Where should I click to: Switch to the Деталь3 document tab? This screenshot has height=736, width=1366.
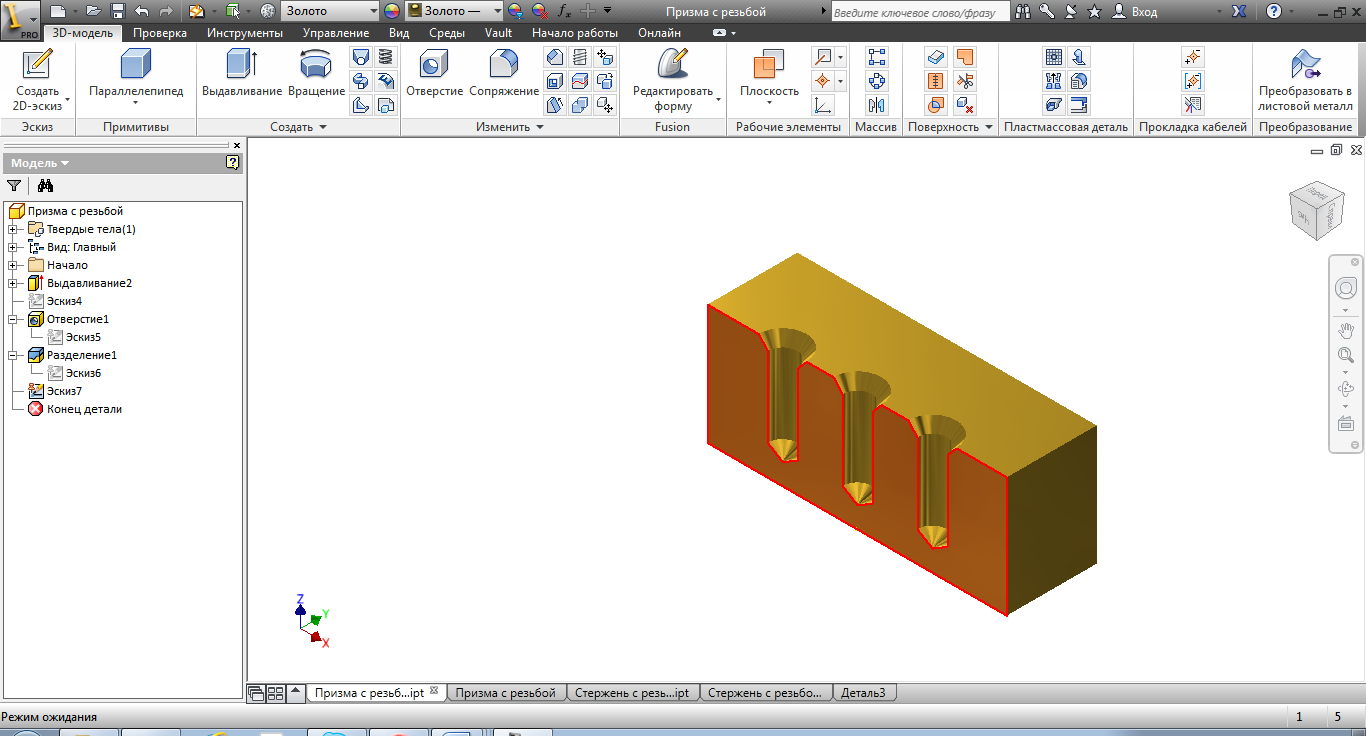tap(863, 692)
